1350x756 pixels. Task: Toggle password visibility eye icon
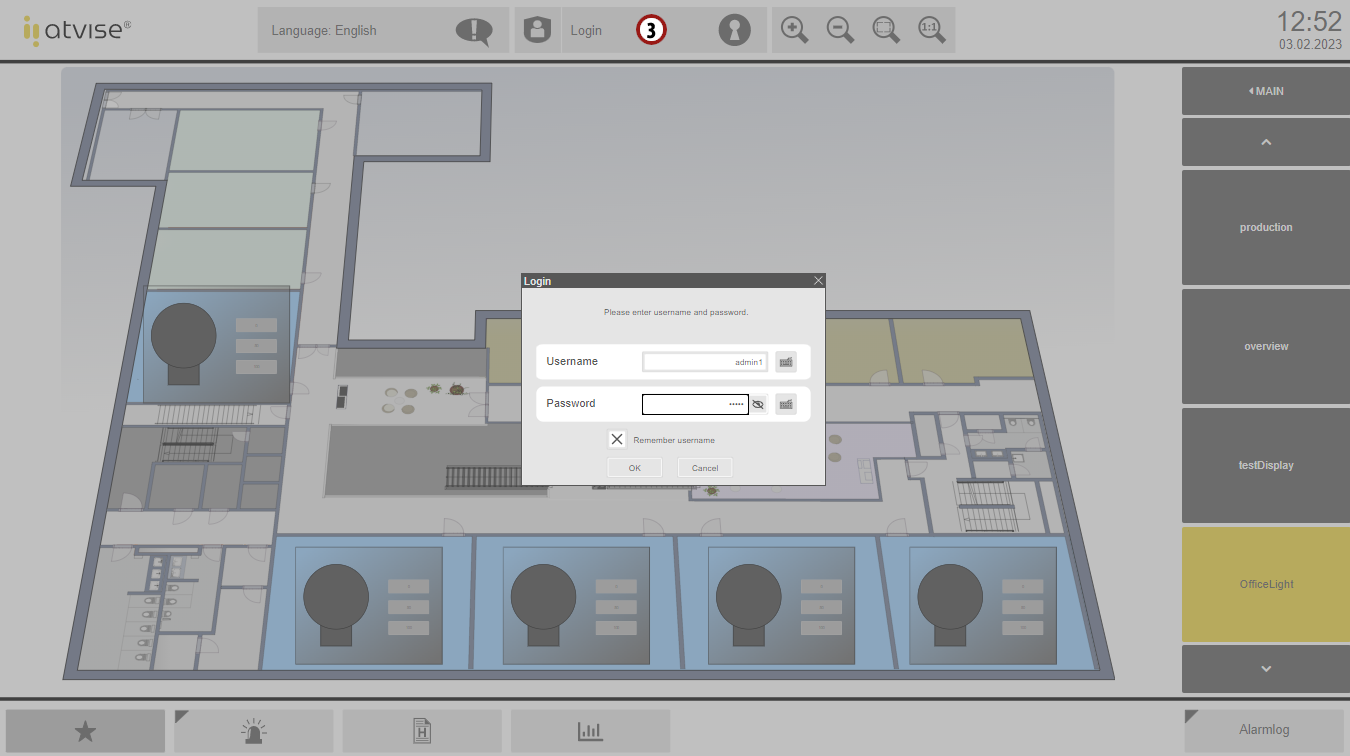(x=758, y=404)
